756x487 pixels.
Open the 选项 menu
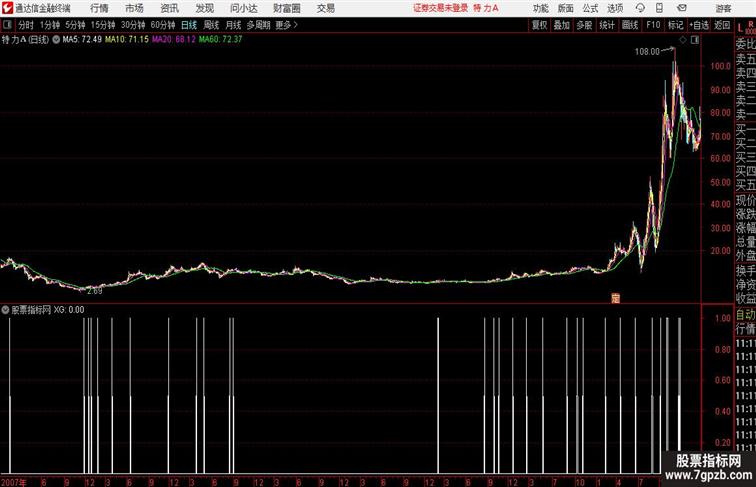615,8
